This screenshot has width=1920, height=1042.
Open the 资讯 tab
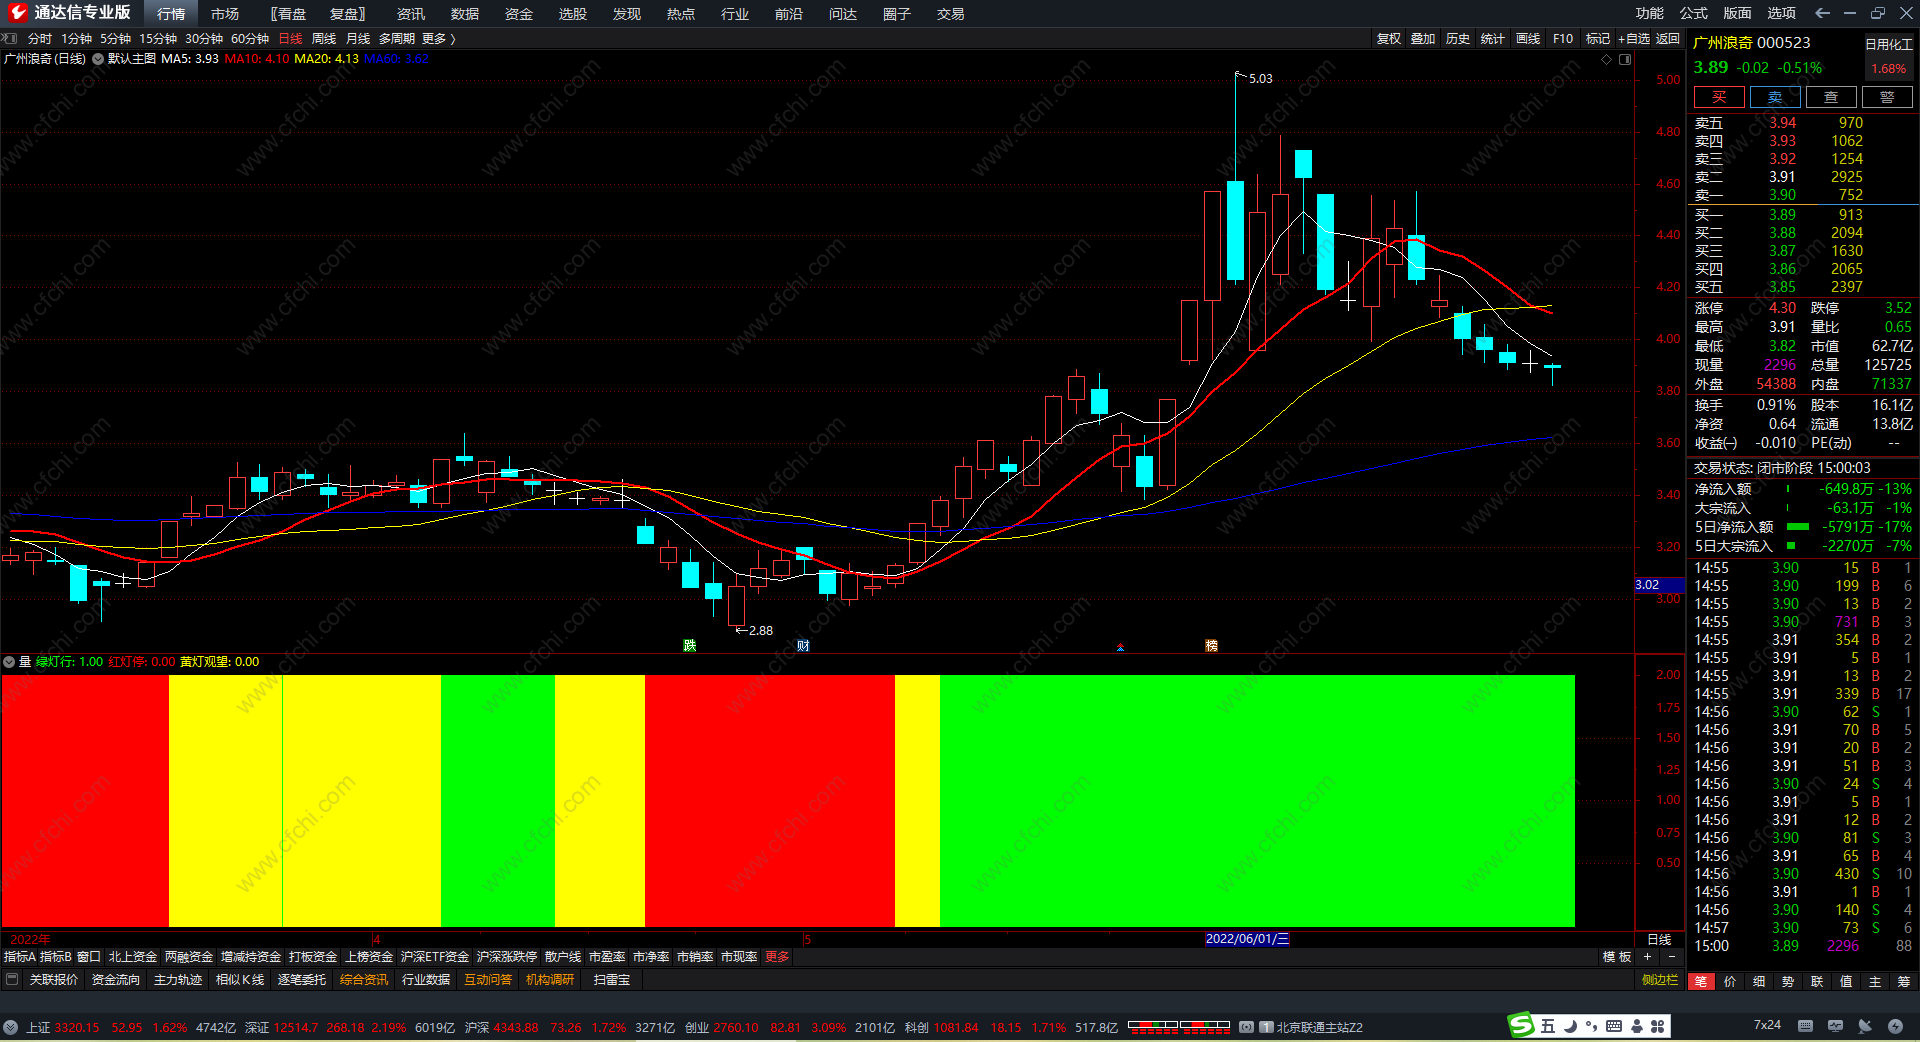[411, 14]
